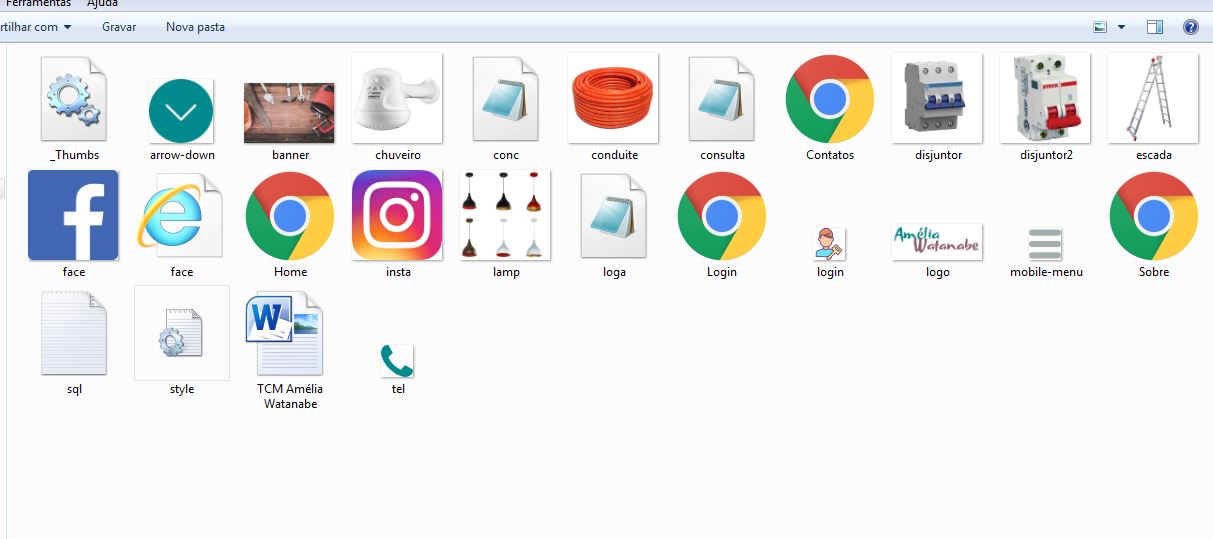Select the sql text file icon
The width and height of the screenshot is (1213, 539).
(74, 333)
